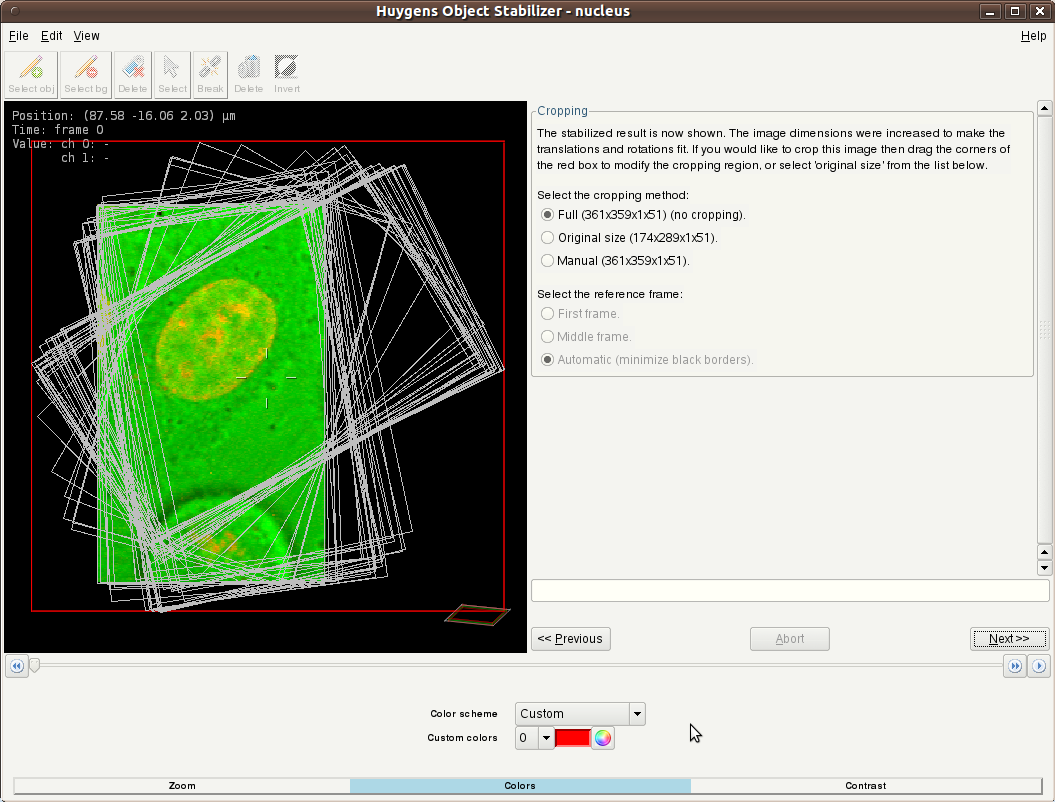Click the Next >> button
Viewport: 1055px width, 802px height.
pyautogui.click(x=1009, y=639)
